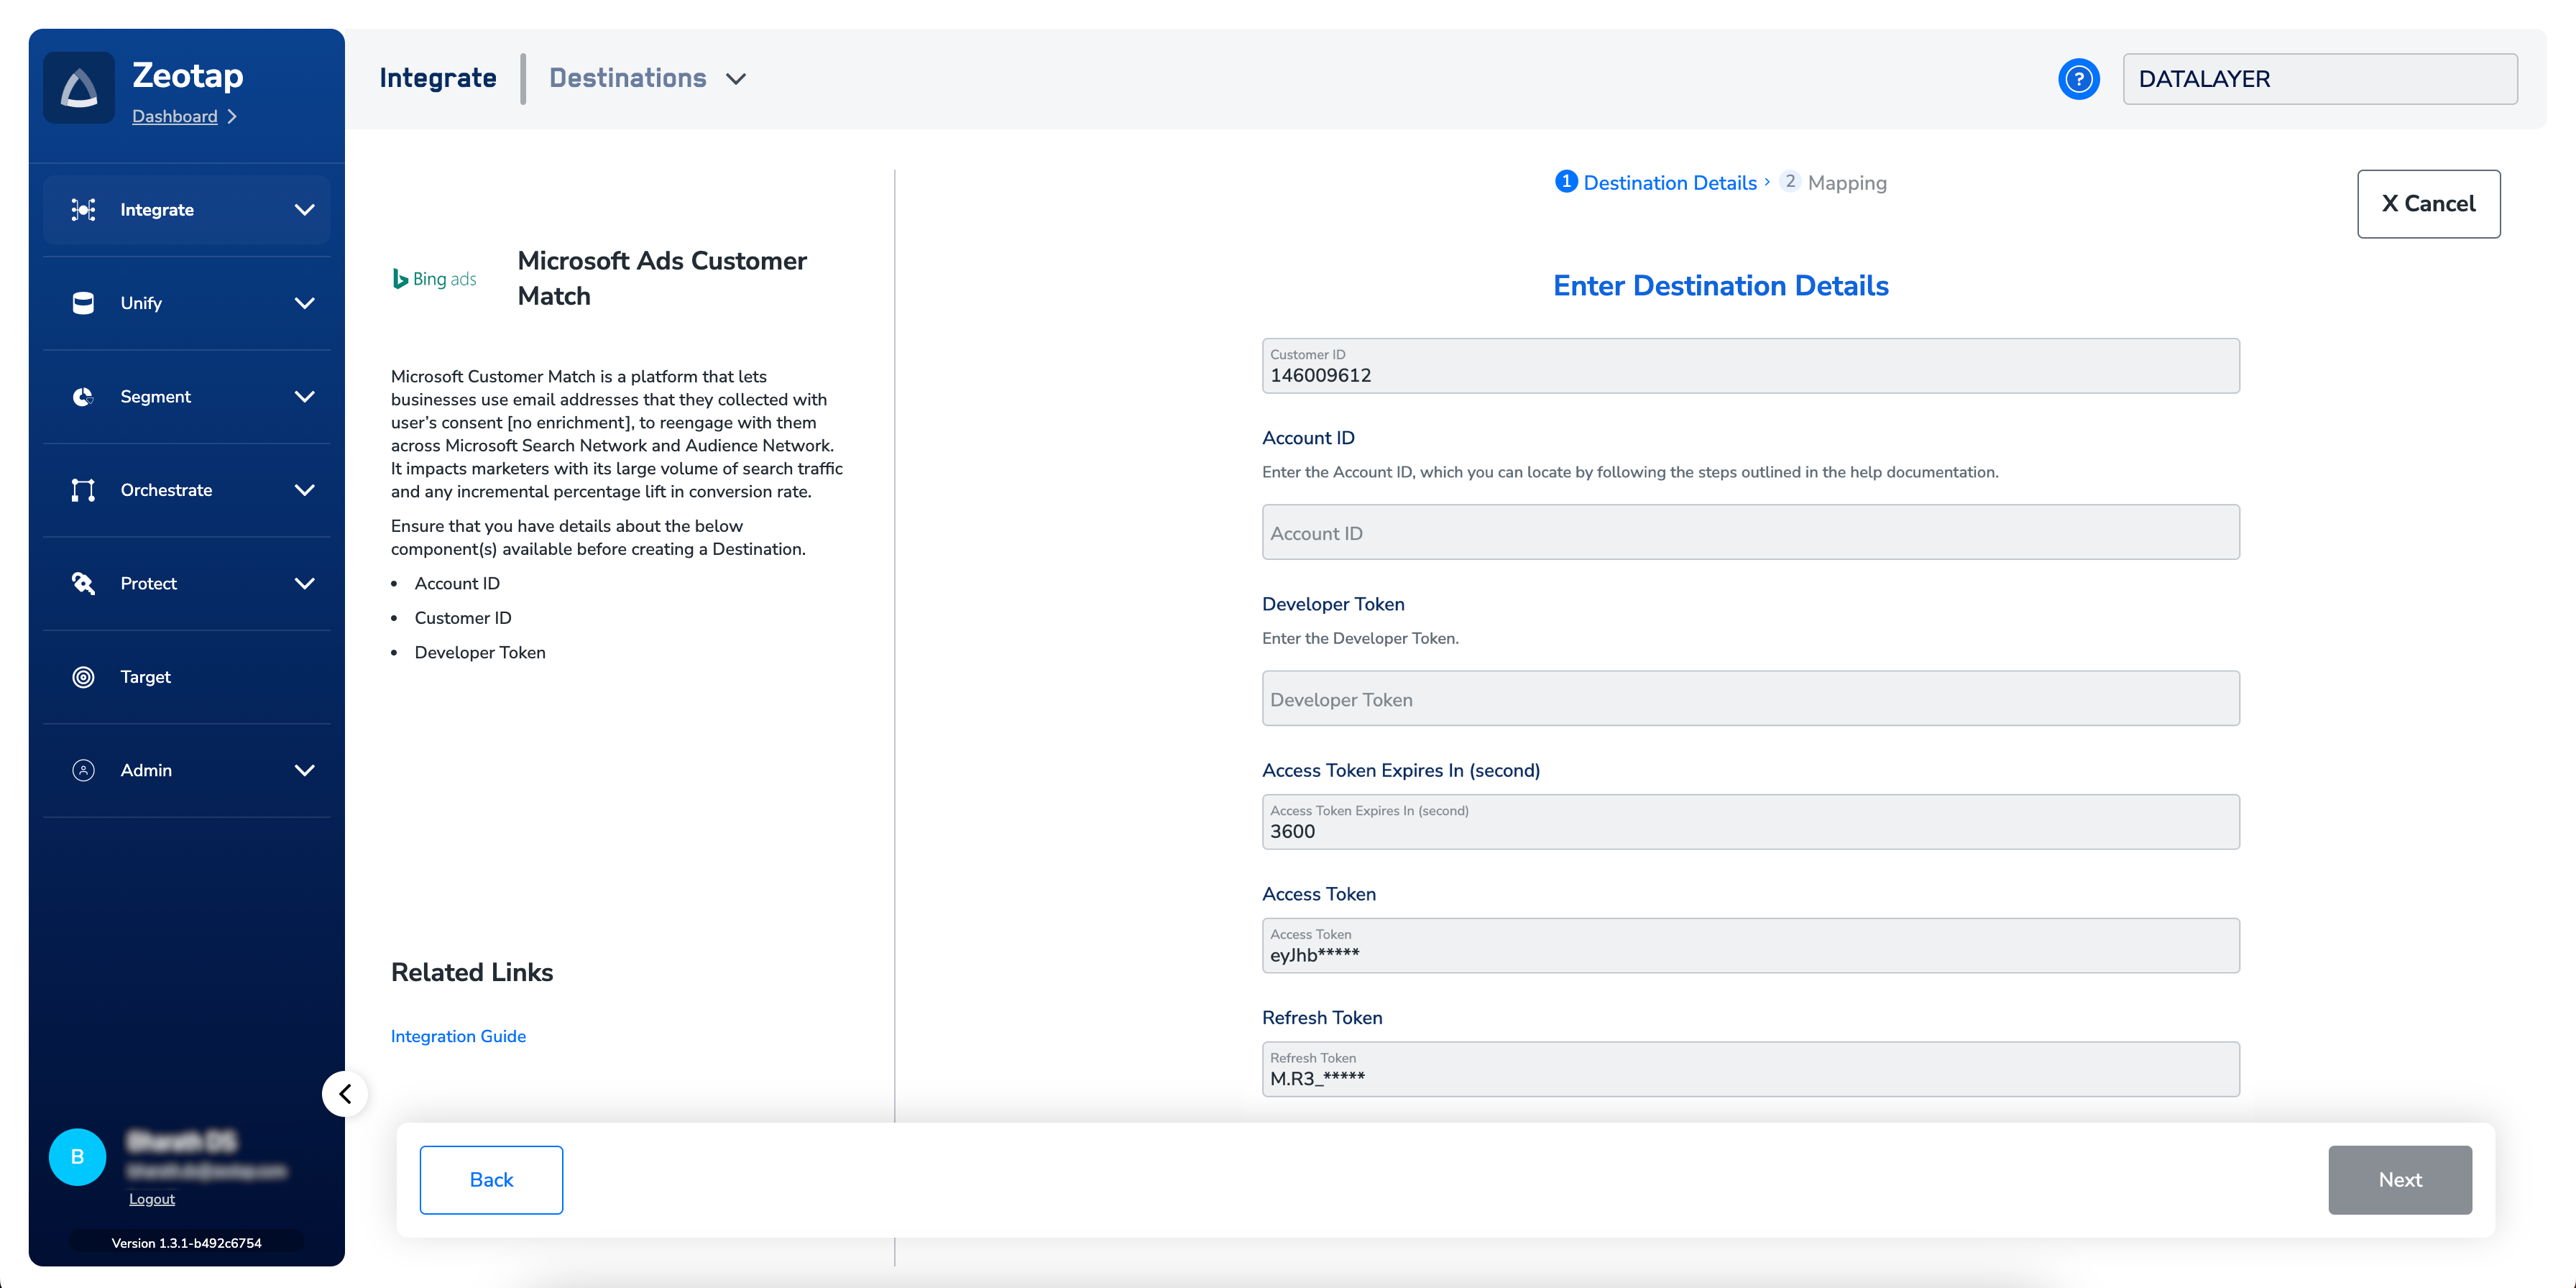Click the Integrate sidebar icon
Screen dimensions: 2576x1288
click(84, 210)
